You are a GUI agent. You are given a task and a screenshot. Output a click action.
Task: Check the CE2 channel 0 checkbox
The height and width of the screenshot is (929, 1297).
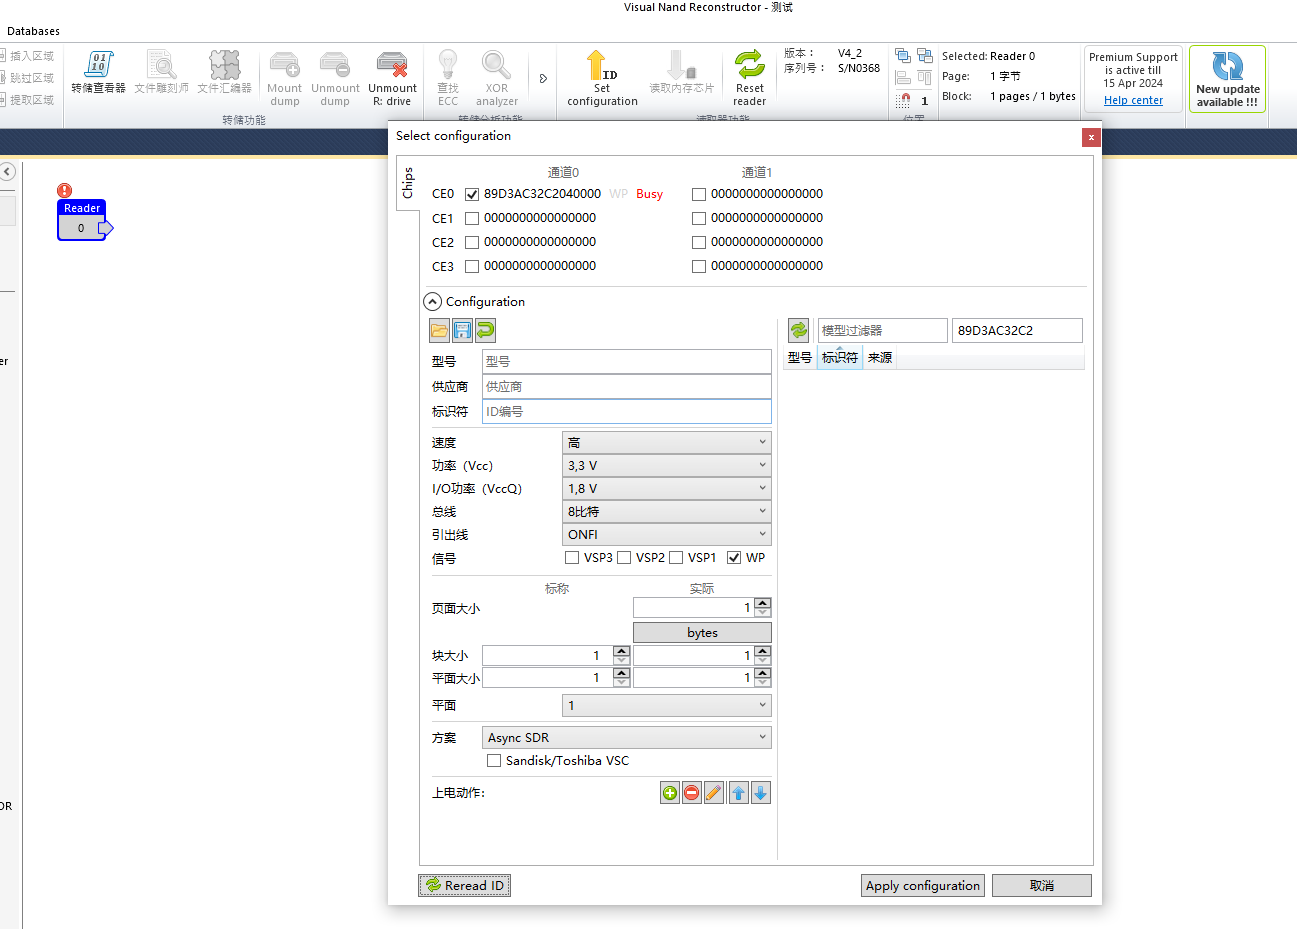pos(472,242)
